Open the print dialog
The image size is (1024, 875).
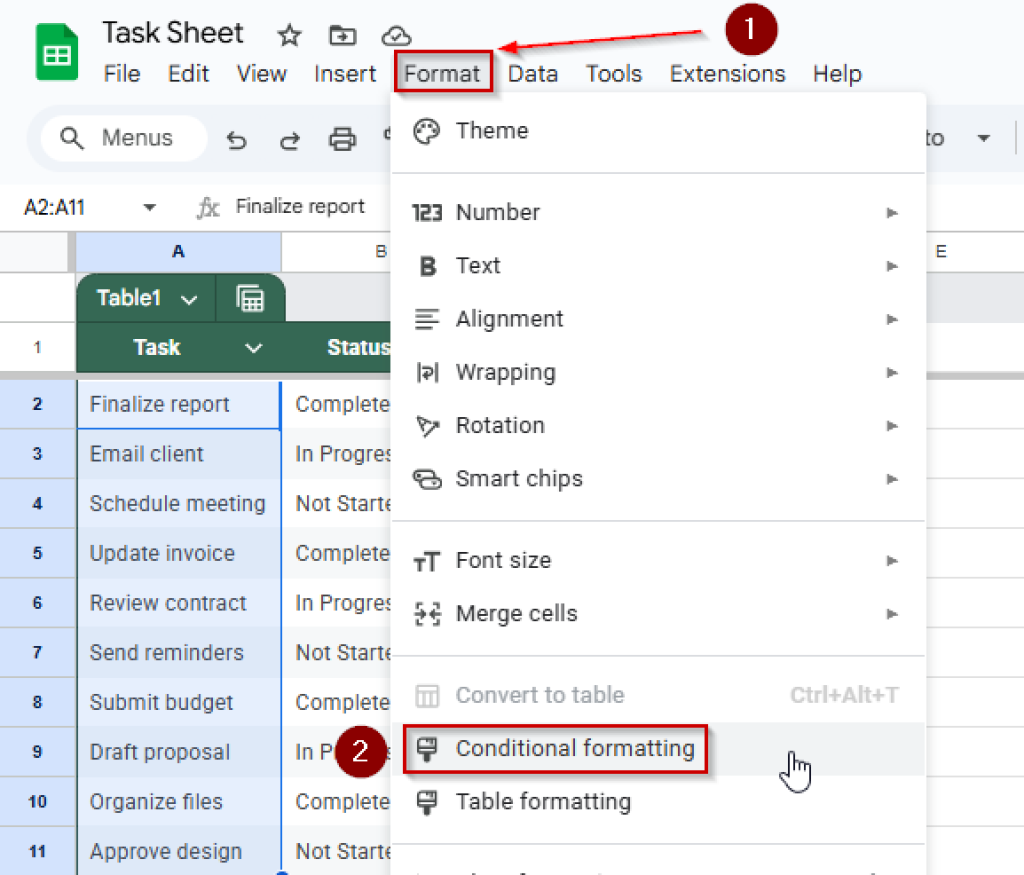point(343,140)
